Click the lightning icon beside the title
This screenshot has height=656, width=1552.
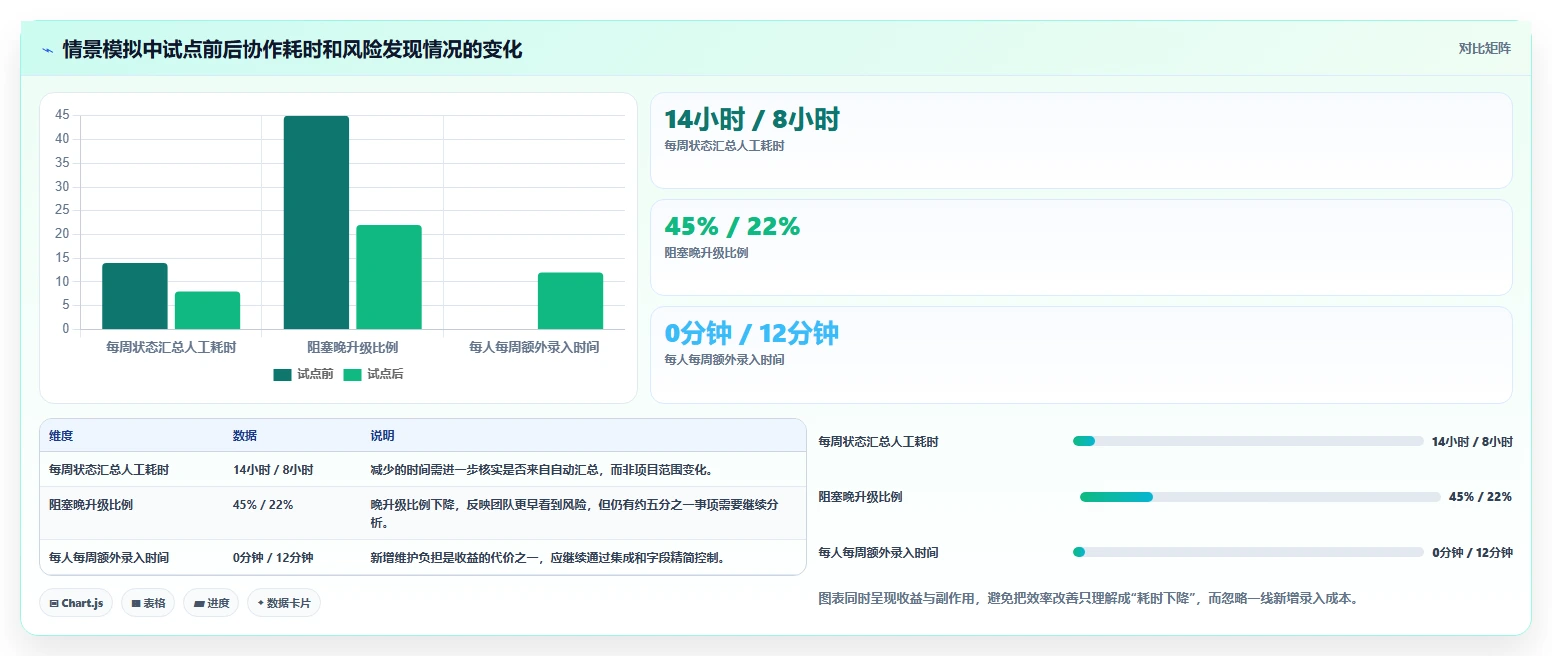click(x=48, y=50)
